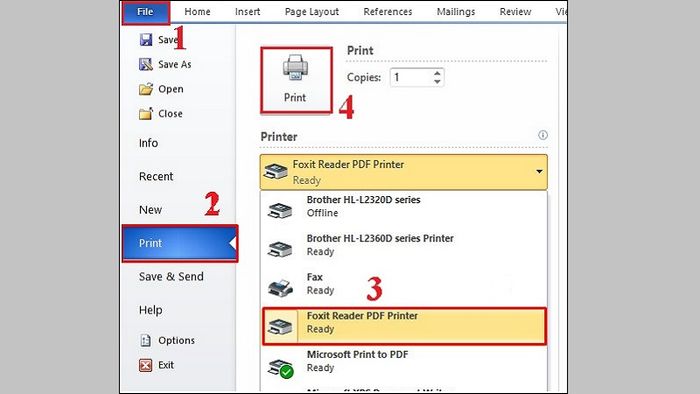Viewport: 700px width, 394px height.
Task: Click the large Print printer button
Action: [x=296, y=80]
